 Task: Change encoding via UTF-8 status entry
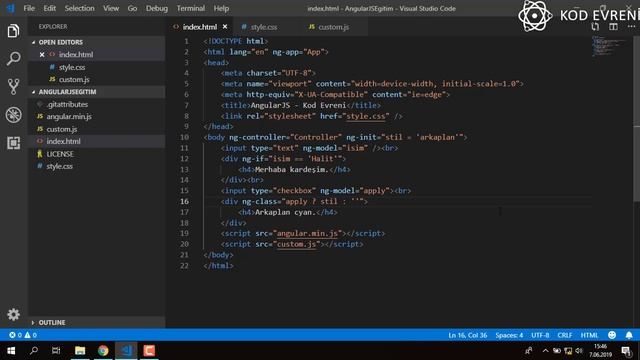pos(540,335)
